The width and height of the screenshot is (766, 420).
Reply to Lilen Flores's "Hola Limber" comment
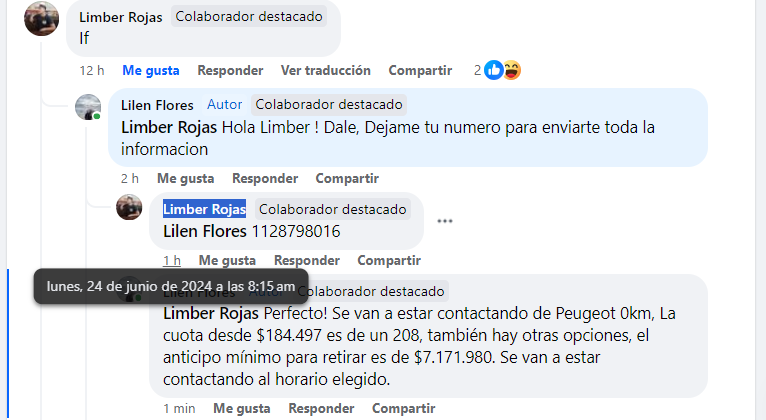tap(265, 178)
